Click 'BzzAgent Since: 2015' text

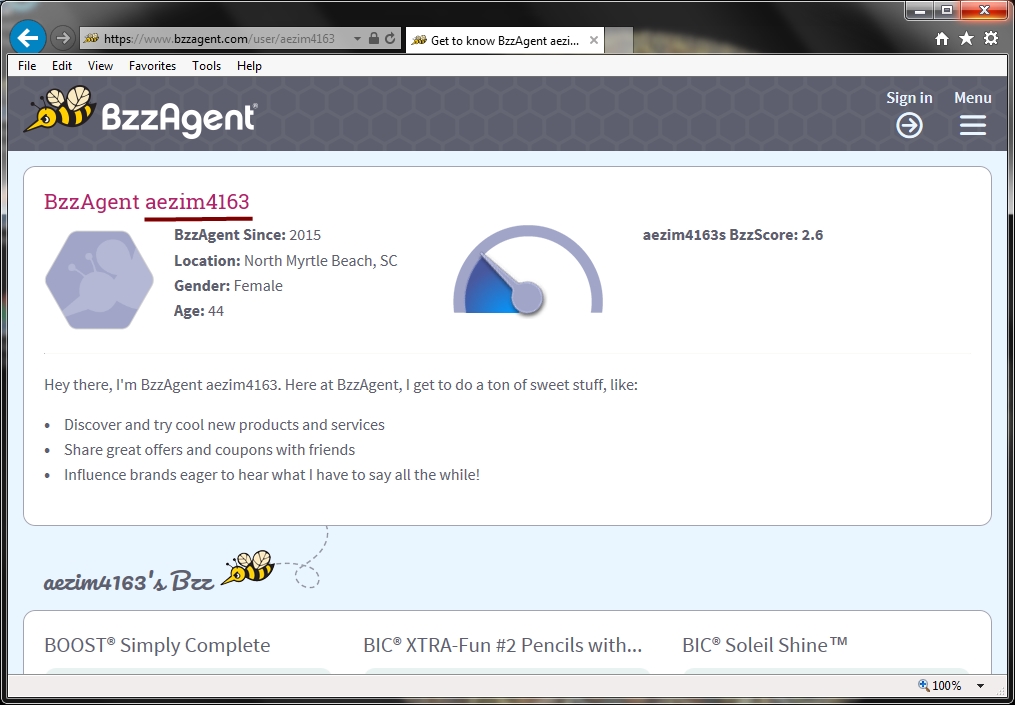[x=247, y=235]
